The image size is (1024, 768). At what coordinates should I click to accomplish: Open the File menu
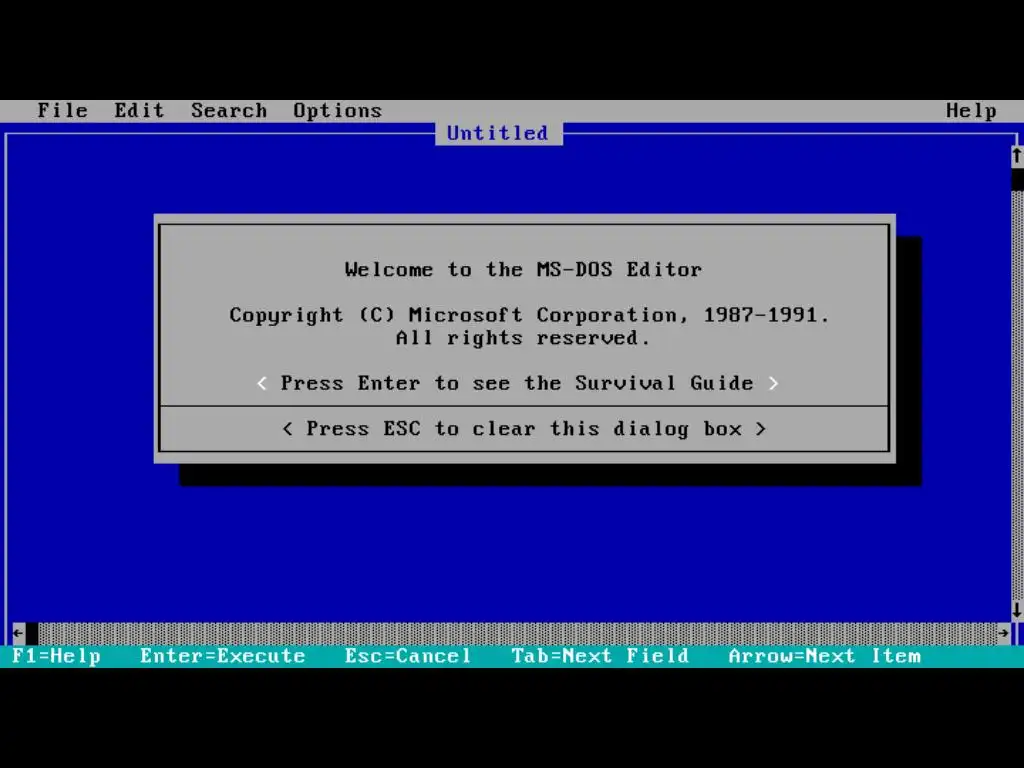point(63,110)
